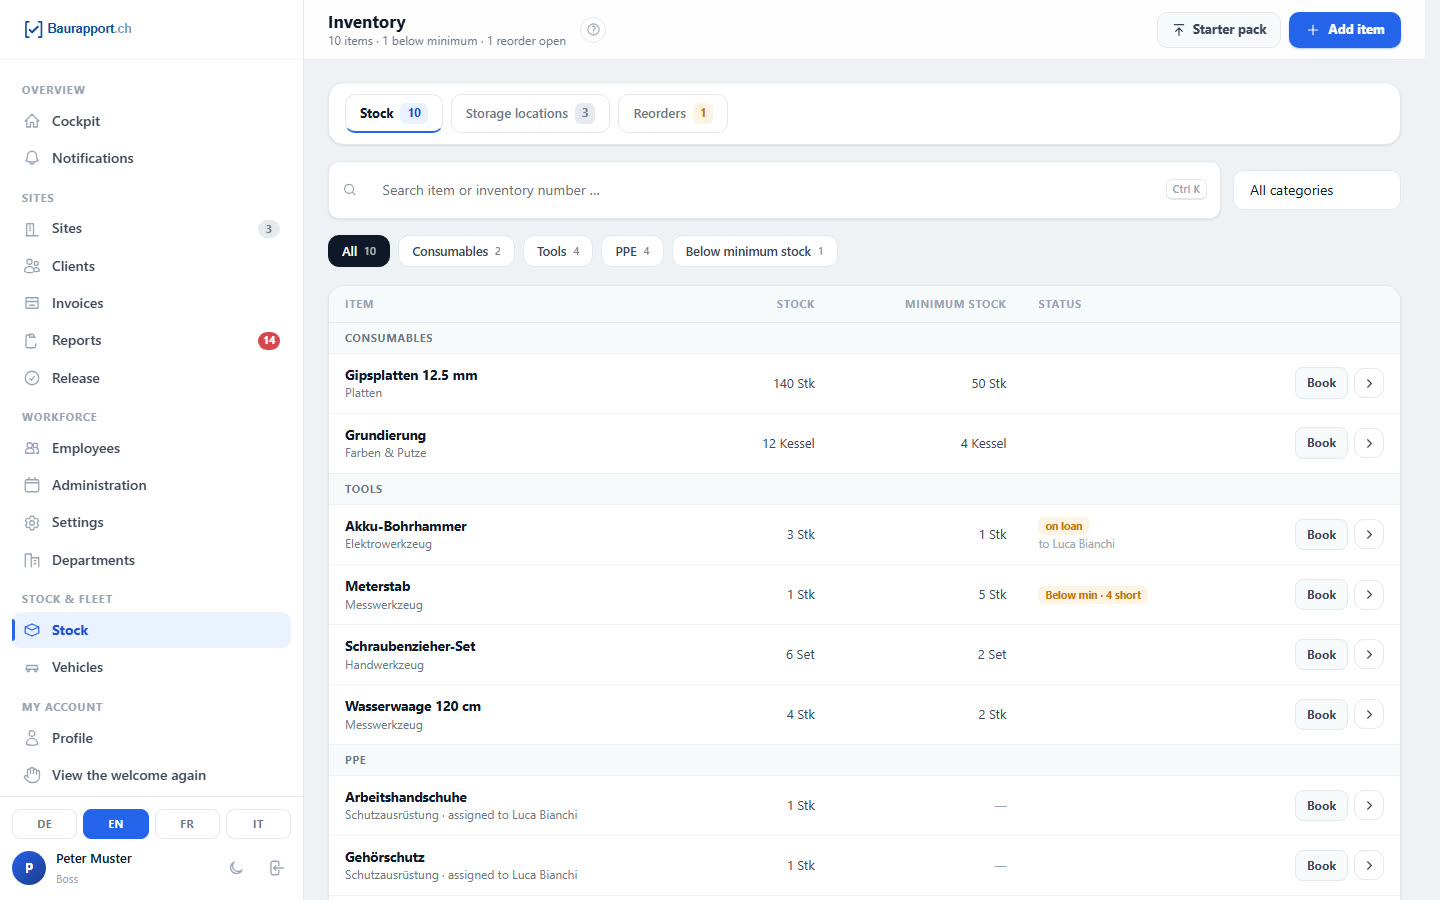Click the logout icon beside Peter Muster
This screenshot has width=1440, height=900.
pyautogui.click(x=277, y=868)
